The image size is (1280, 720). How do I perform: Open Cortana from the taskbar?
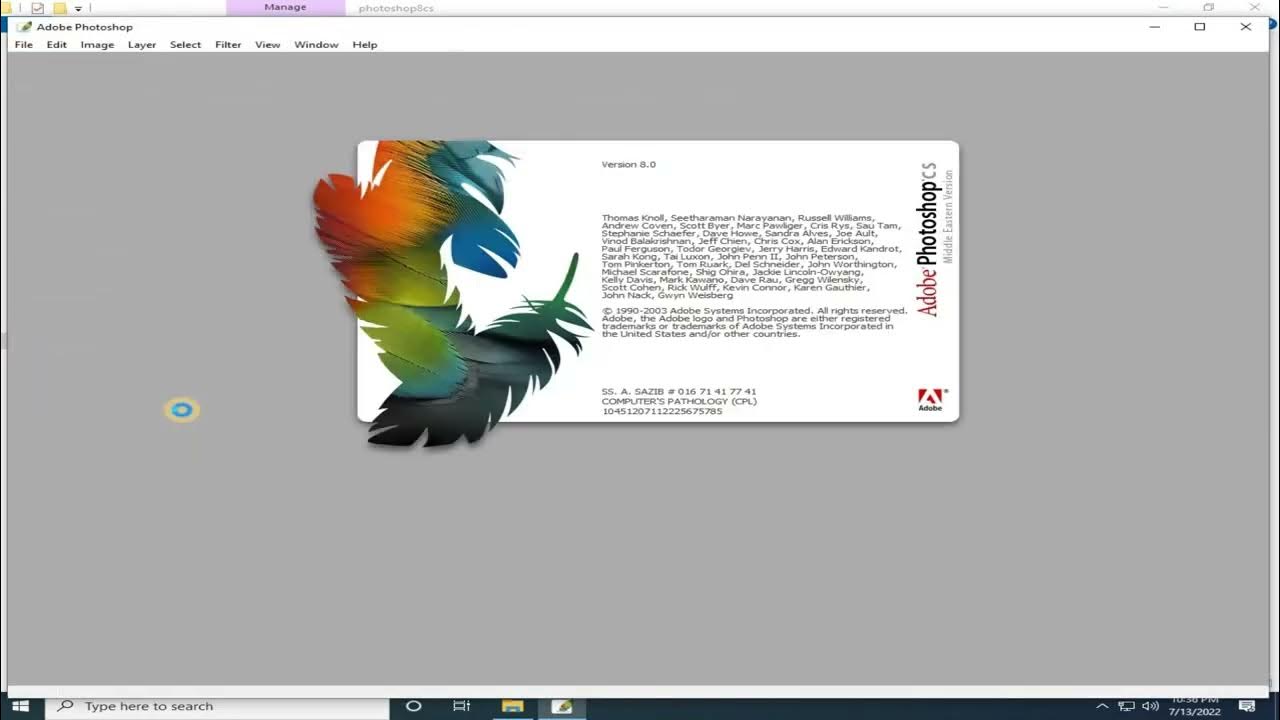(x=413, y=706)
